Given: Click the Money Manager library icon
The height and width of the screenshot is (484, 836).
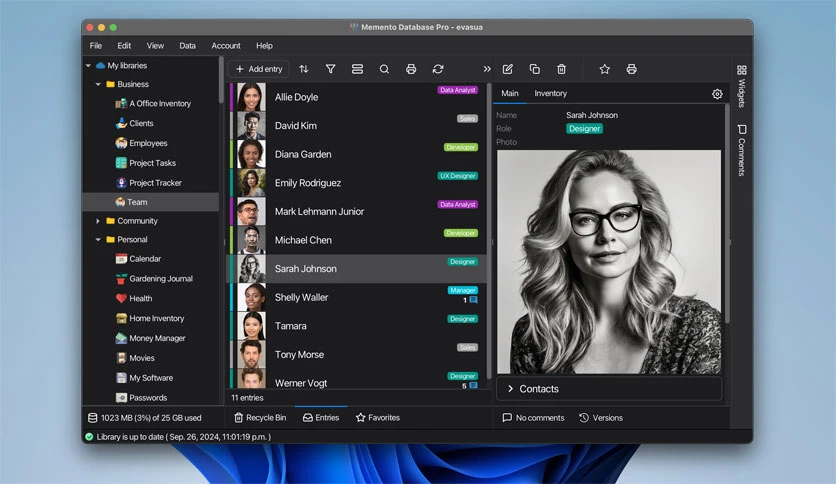Looking at the screenshot, I should (121, 338).
